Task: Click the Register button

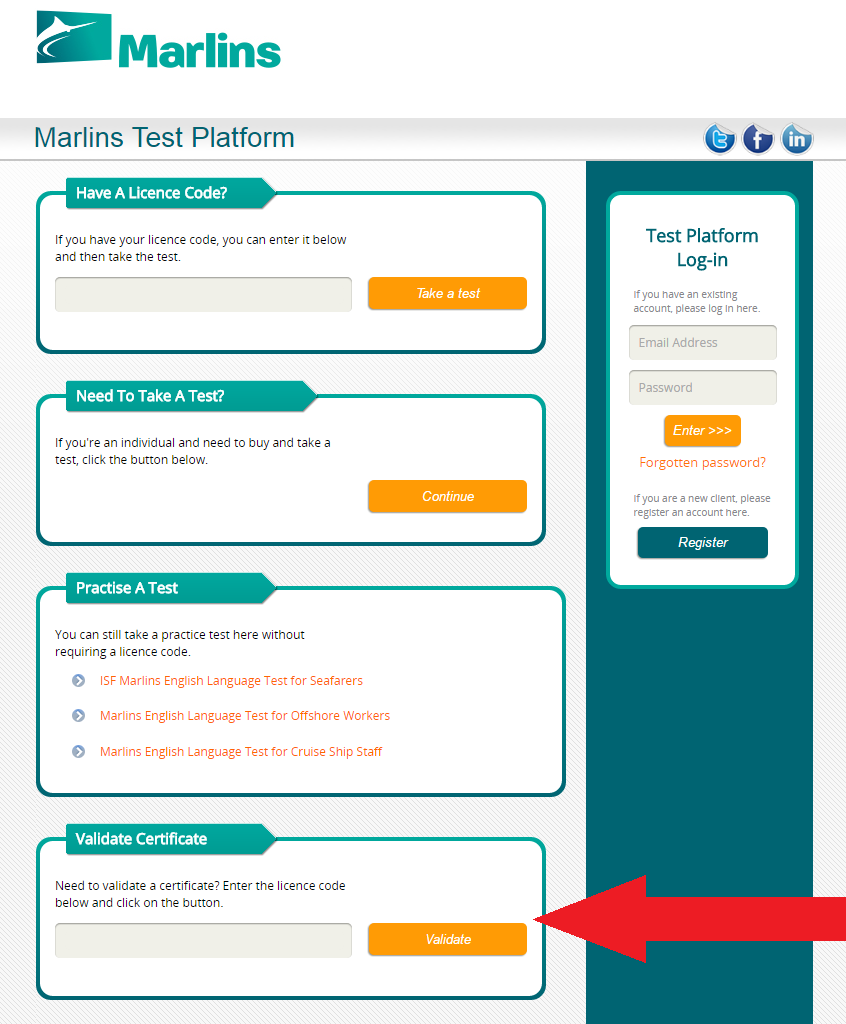Action: click(702, 543)
